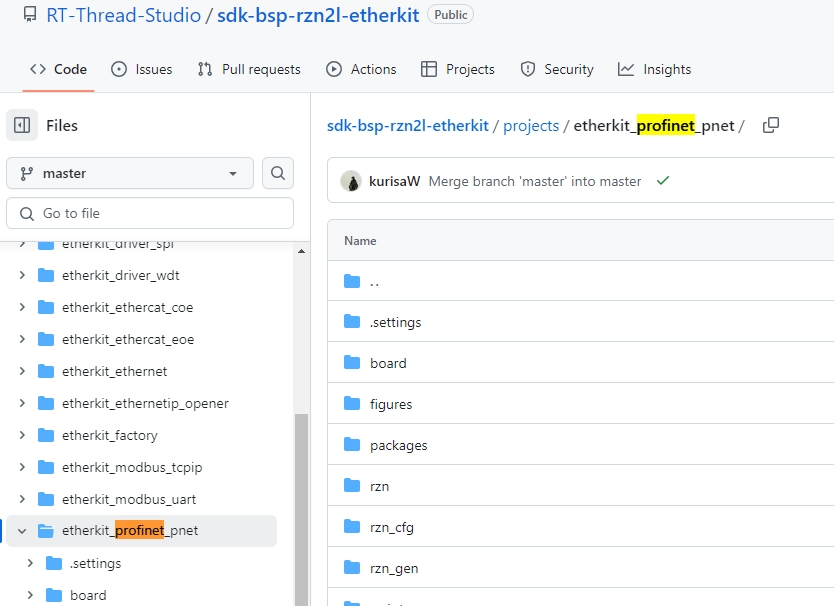Select etherkit_driver_wdt tree item
Image resolution: width=834 pixels, height=606 pixels.
click(x=120, y=276)
